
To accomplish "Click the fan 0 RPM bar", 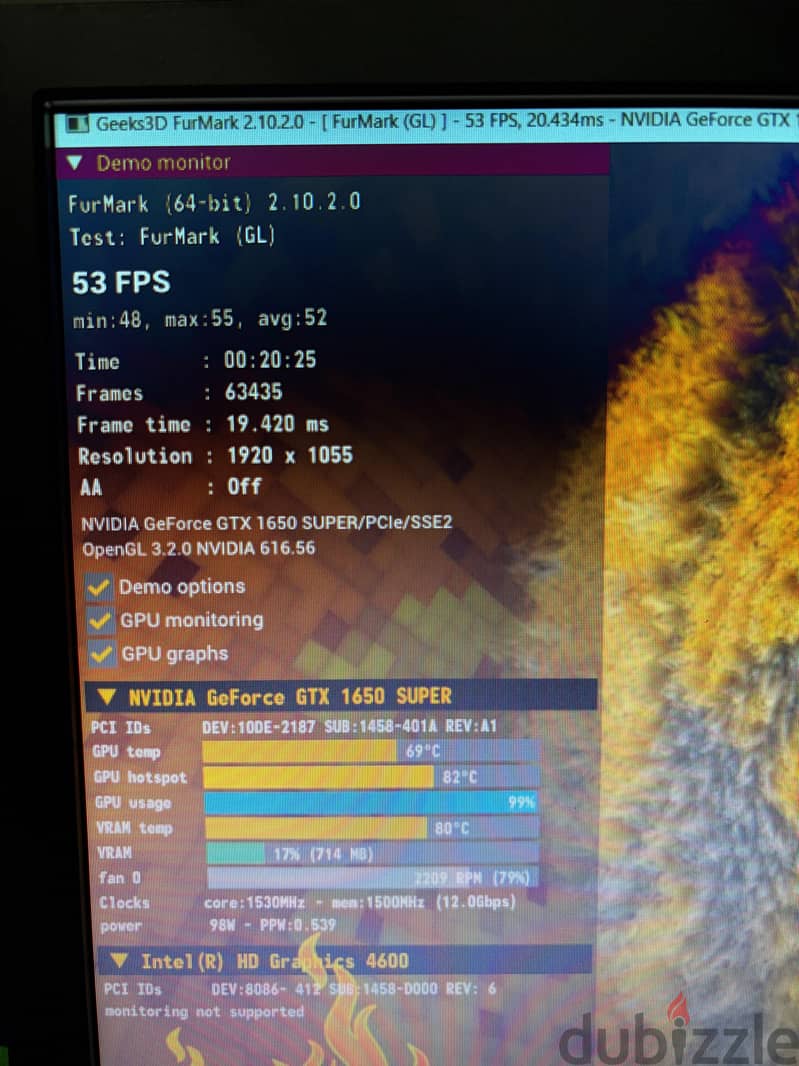I will click(373, 877).
